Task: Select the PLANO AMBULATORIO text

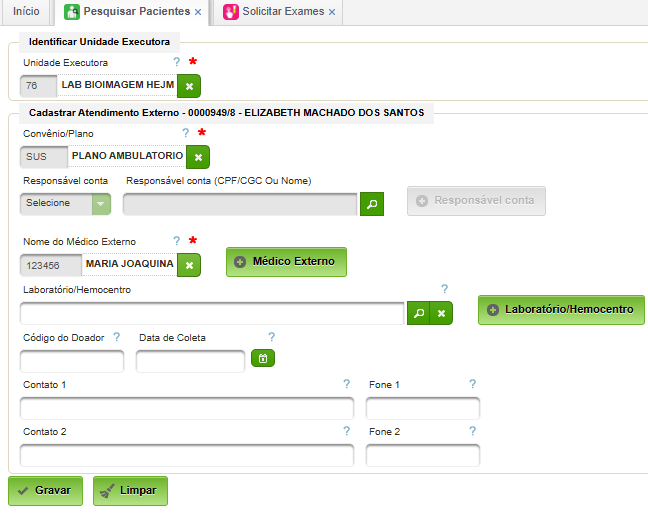Action: coord(127,156)
